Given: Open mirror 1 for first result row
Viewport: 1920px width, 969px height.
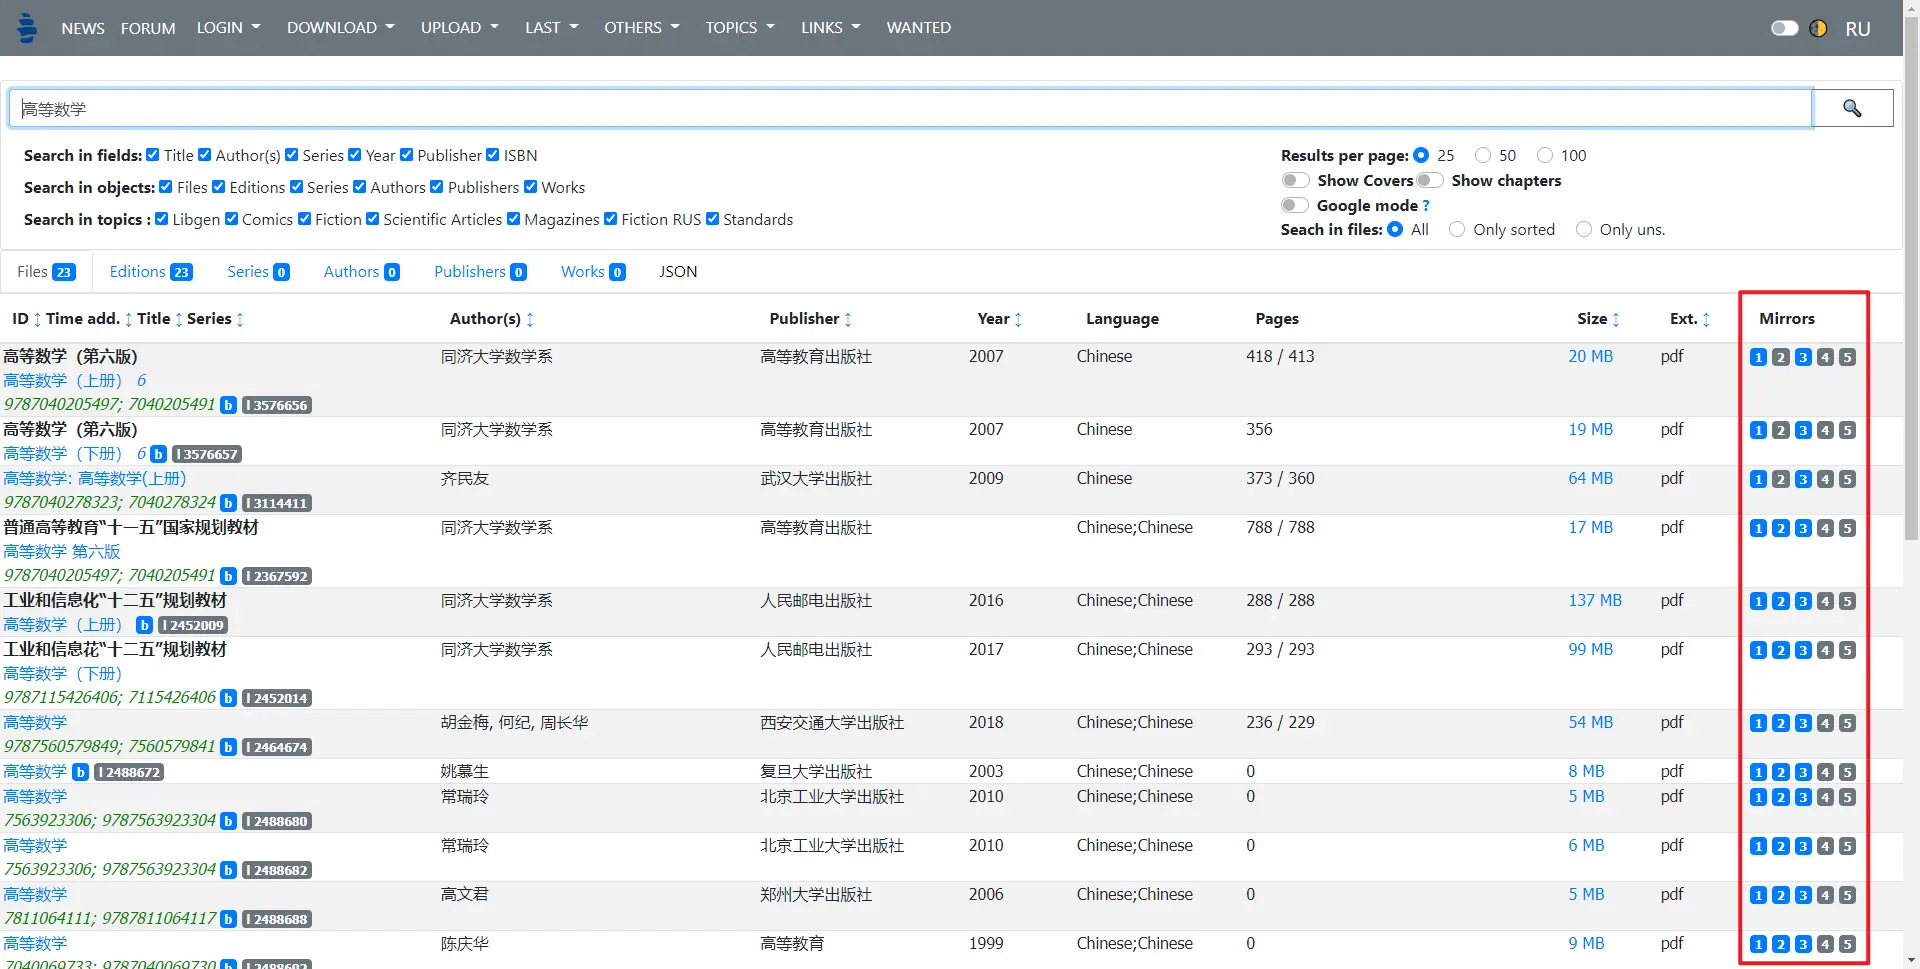Looking at the screenshot, I should click(1758, 357).
